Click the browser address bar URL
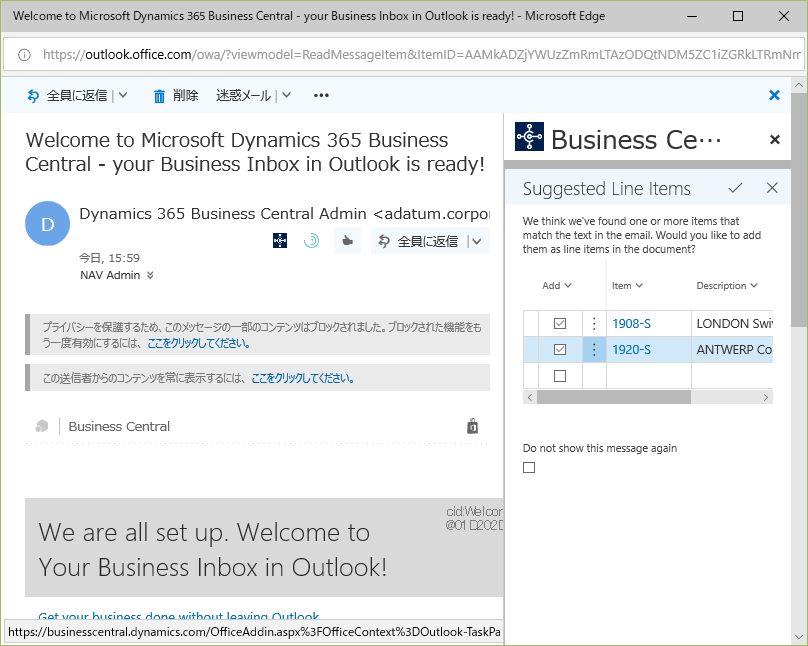808x646 pixels. click(x=422, y=55)
